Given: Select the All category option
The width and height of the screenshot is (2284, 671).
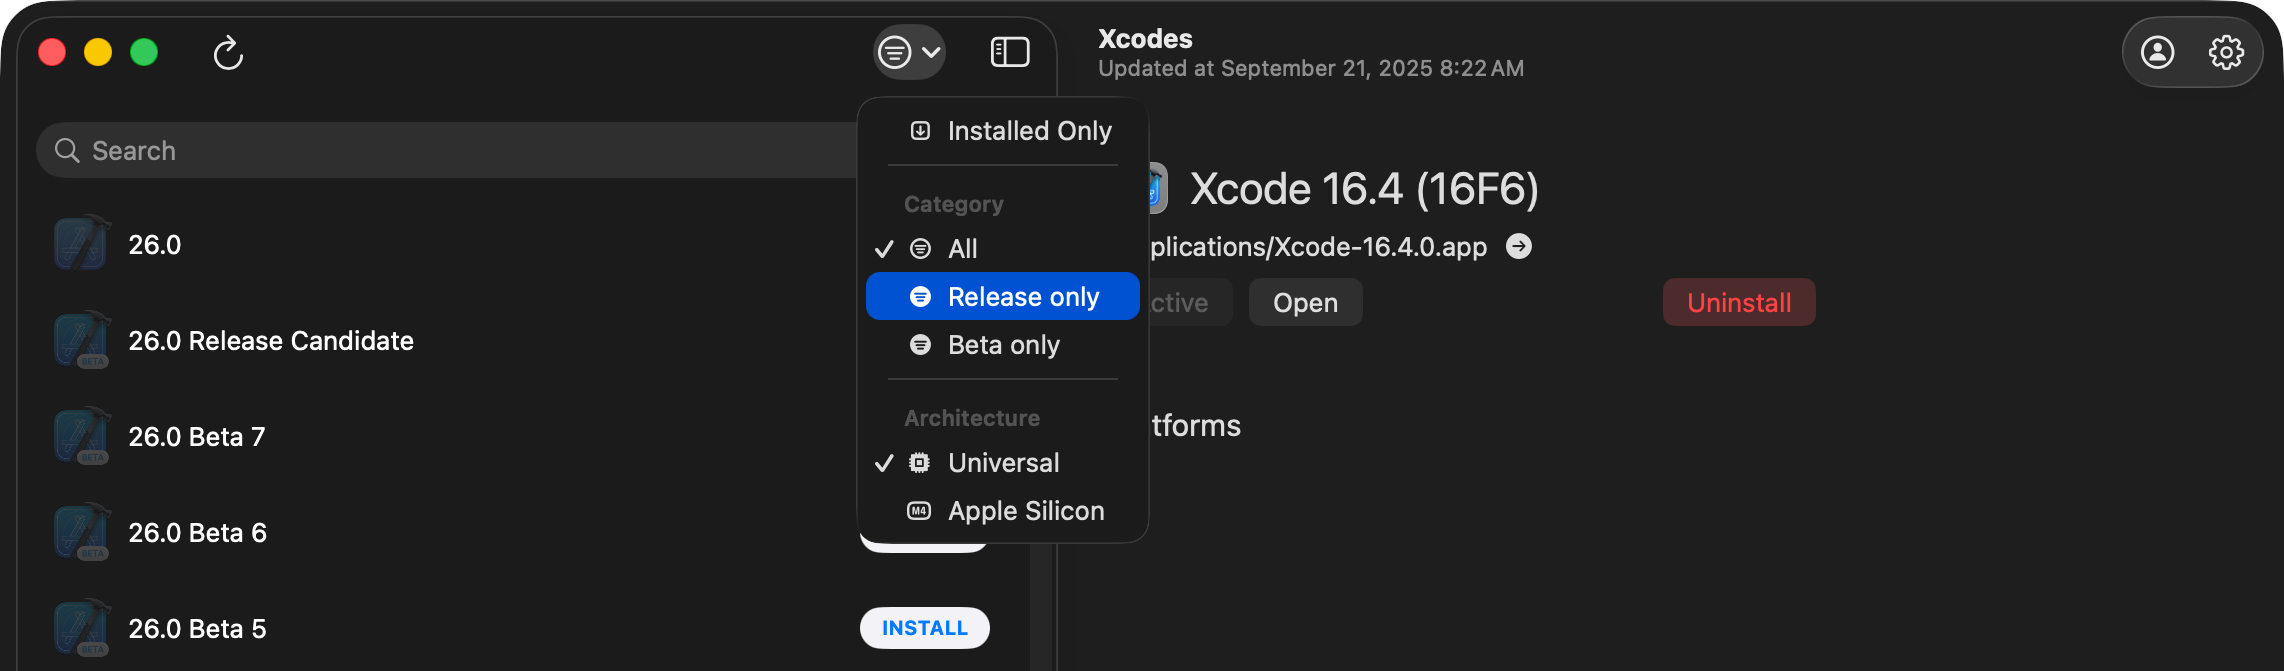Looking at the screenshot, I should pyautogui.click(x=962, y=249).
